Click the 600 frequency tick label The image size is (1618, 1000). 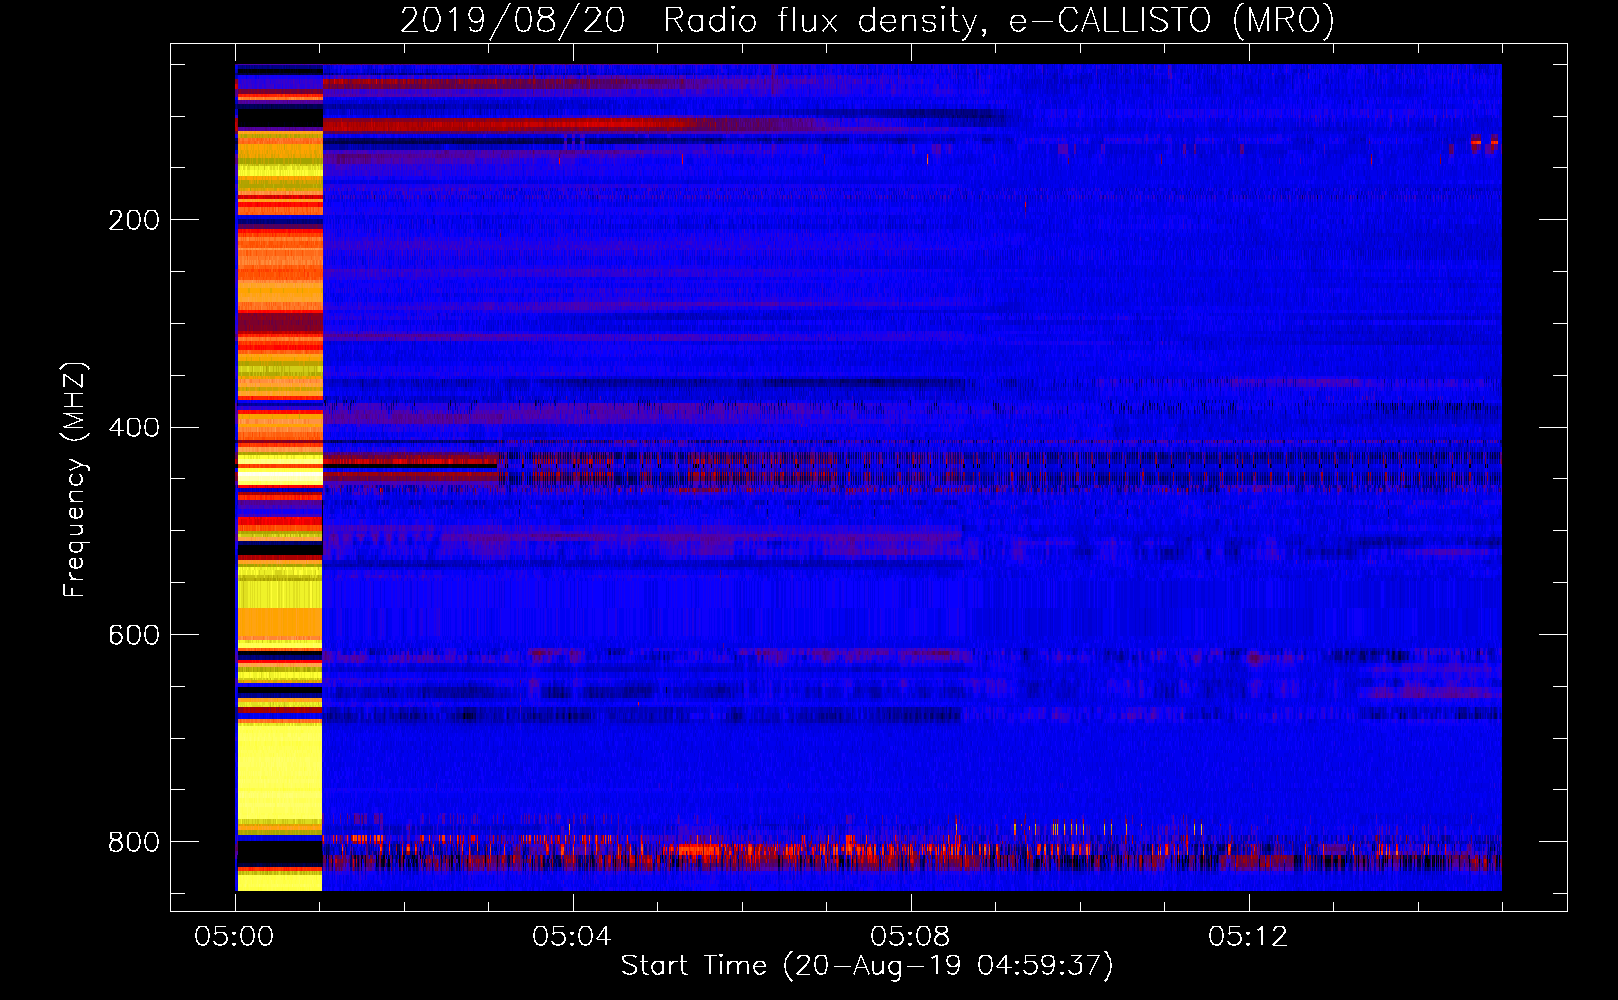[134, 636]
